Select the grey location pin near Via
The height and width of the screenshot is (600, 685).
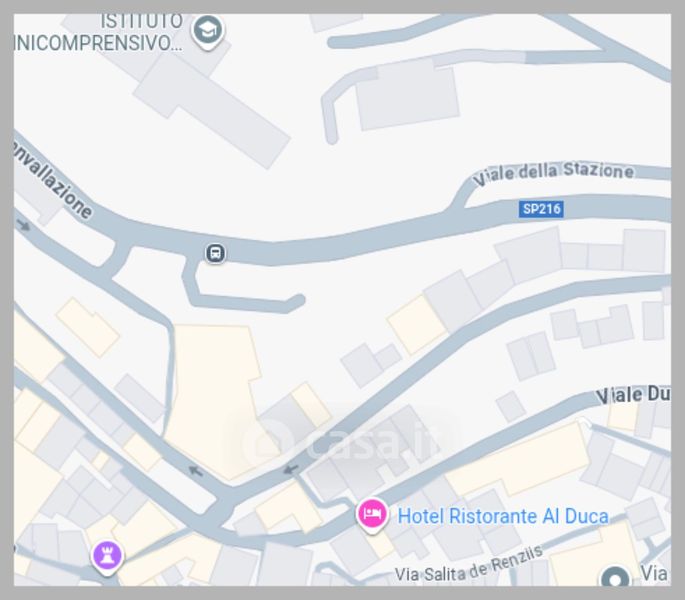[615, 576]
